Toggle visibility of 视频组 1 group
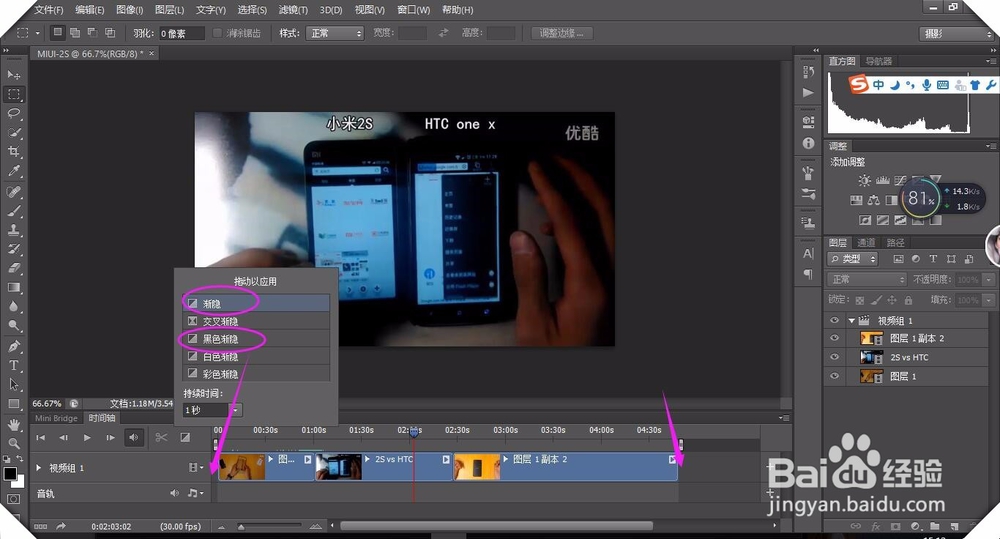The image size is (1000, 539). [834, 320]
